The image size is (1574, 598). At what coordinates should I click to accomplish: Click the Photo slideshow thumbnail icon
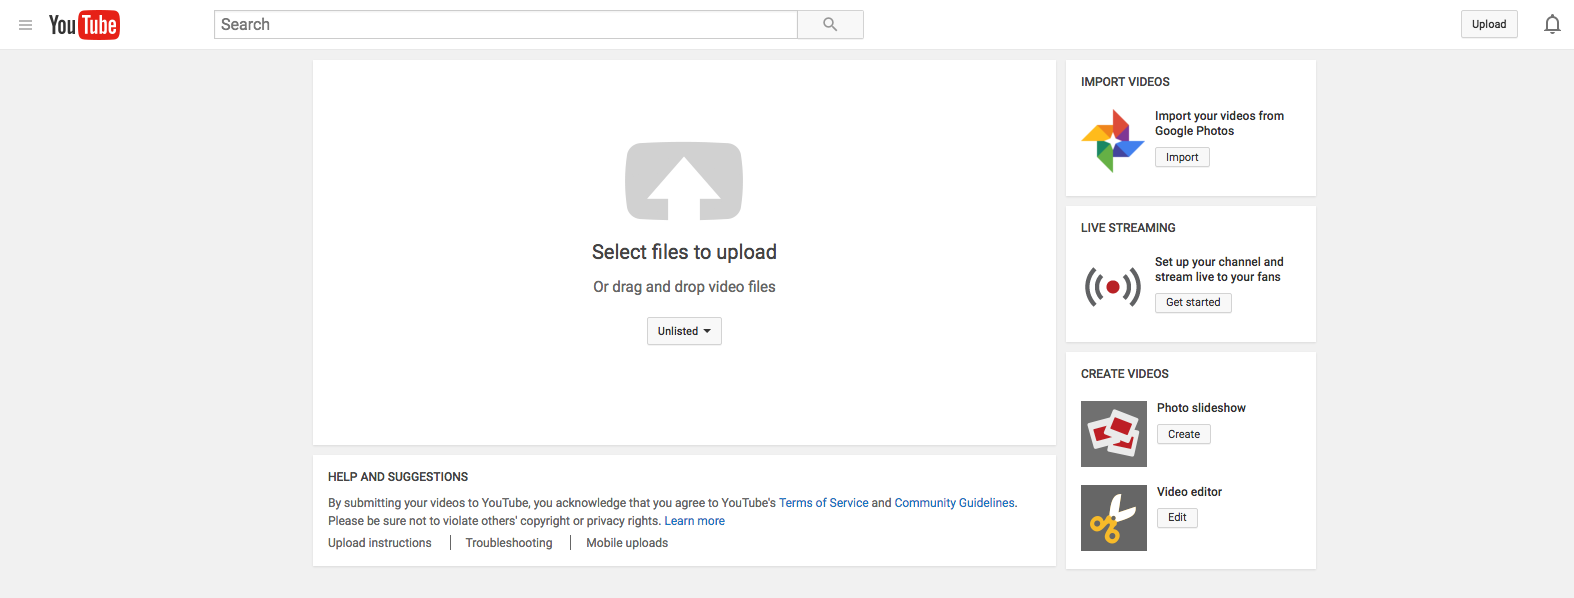(x=1114, y=434)
